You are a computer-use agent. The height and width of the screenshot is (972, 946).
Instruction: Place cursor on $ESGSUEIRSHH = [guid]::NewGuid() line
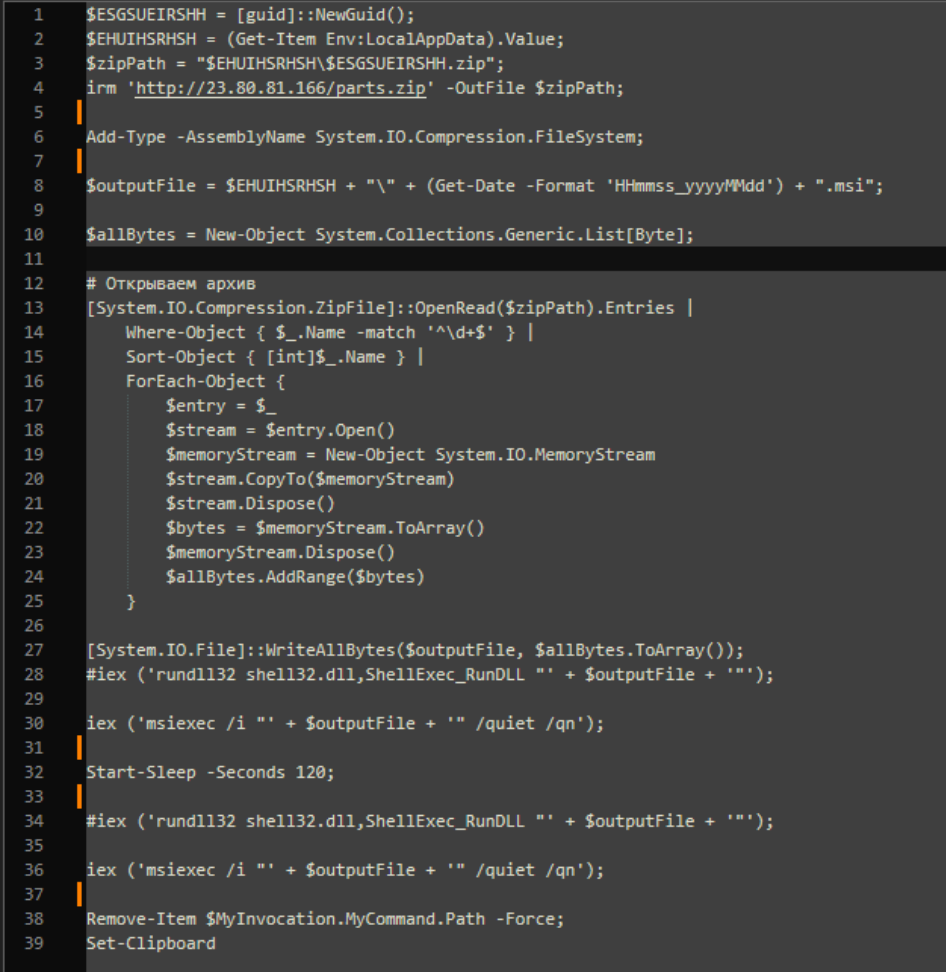(x=250, y=14)
